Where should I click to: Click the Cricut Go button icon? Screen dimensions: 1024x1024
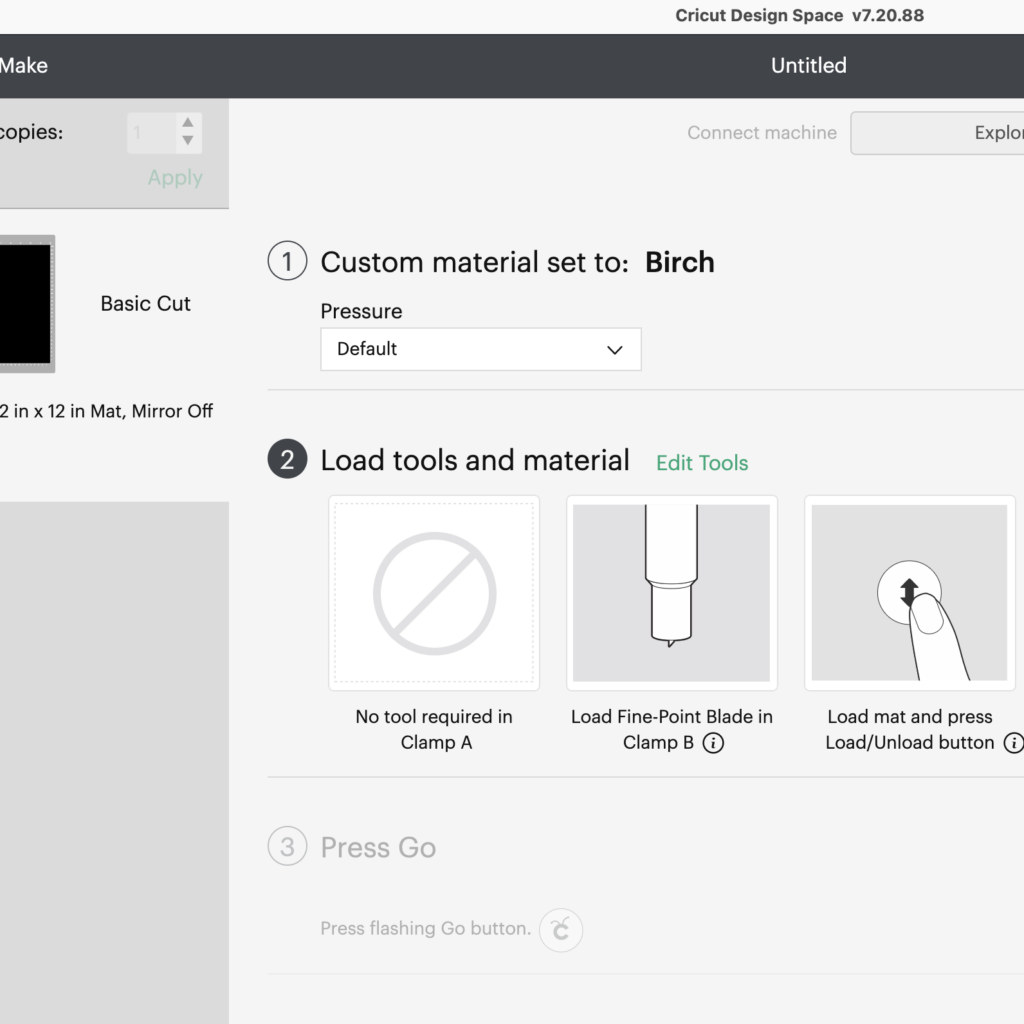pos(560,929)
